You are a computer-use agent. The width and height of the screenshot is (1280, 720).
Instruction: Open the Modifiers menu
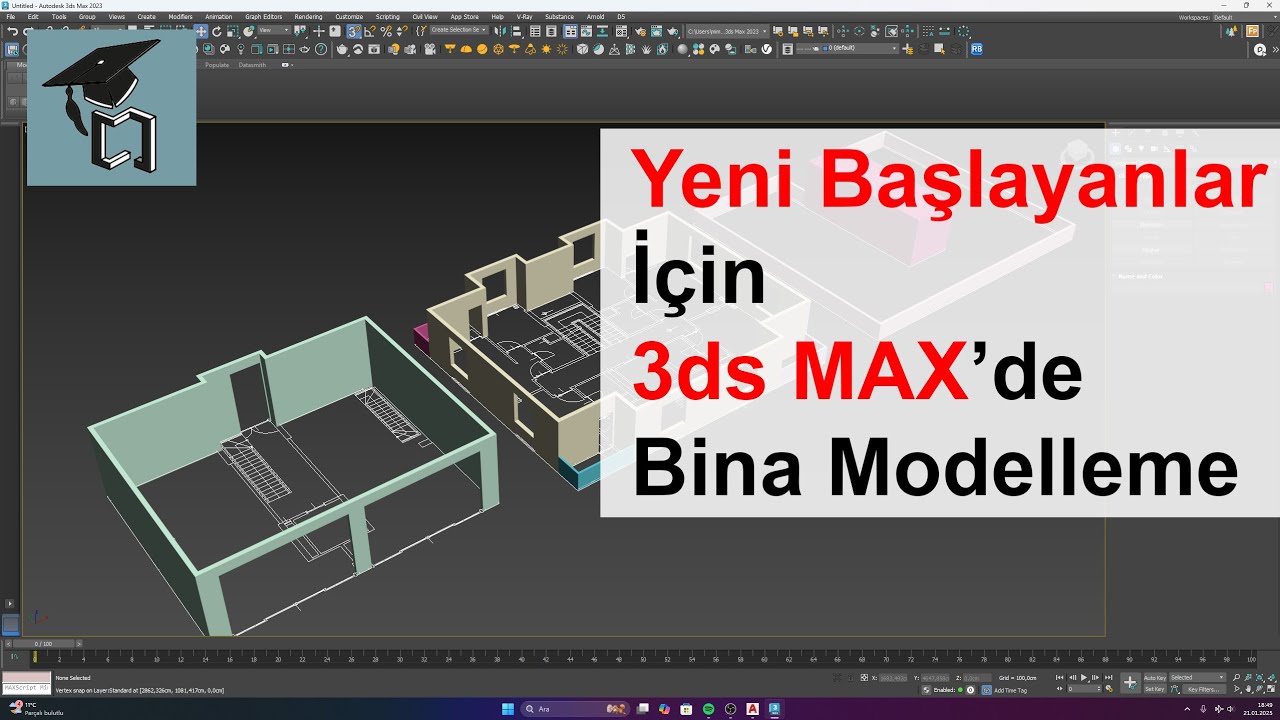(x=181, y=17)
